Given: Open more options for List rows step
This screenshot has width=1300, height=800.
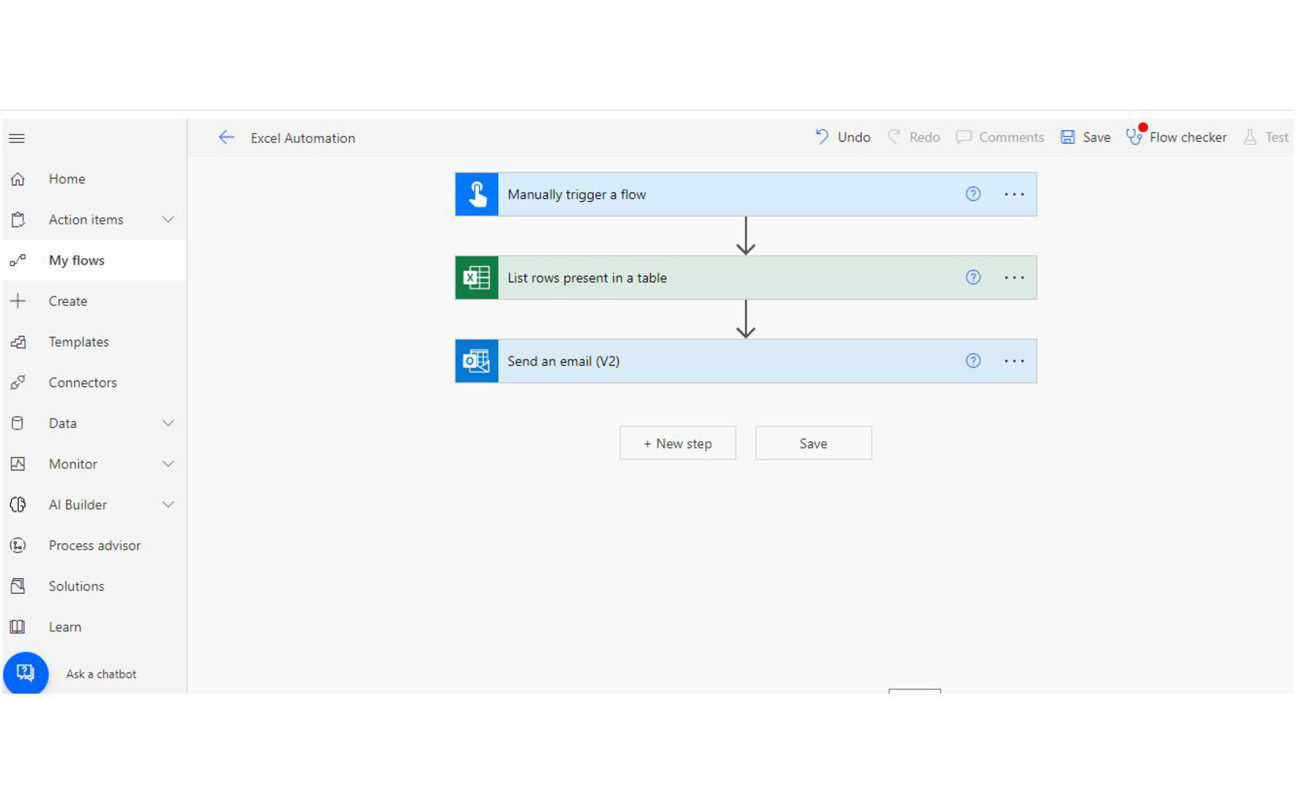Looking at the screenshot, I should pyautogui.click(x=1014, y=278).
